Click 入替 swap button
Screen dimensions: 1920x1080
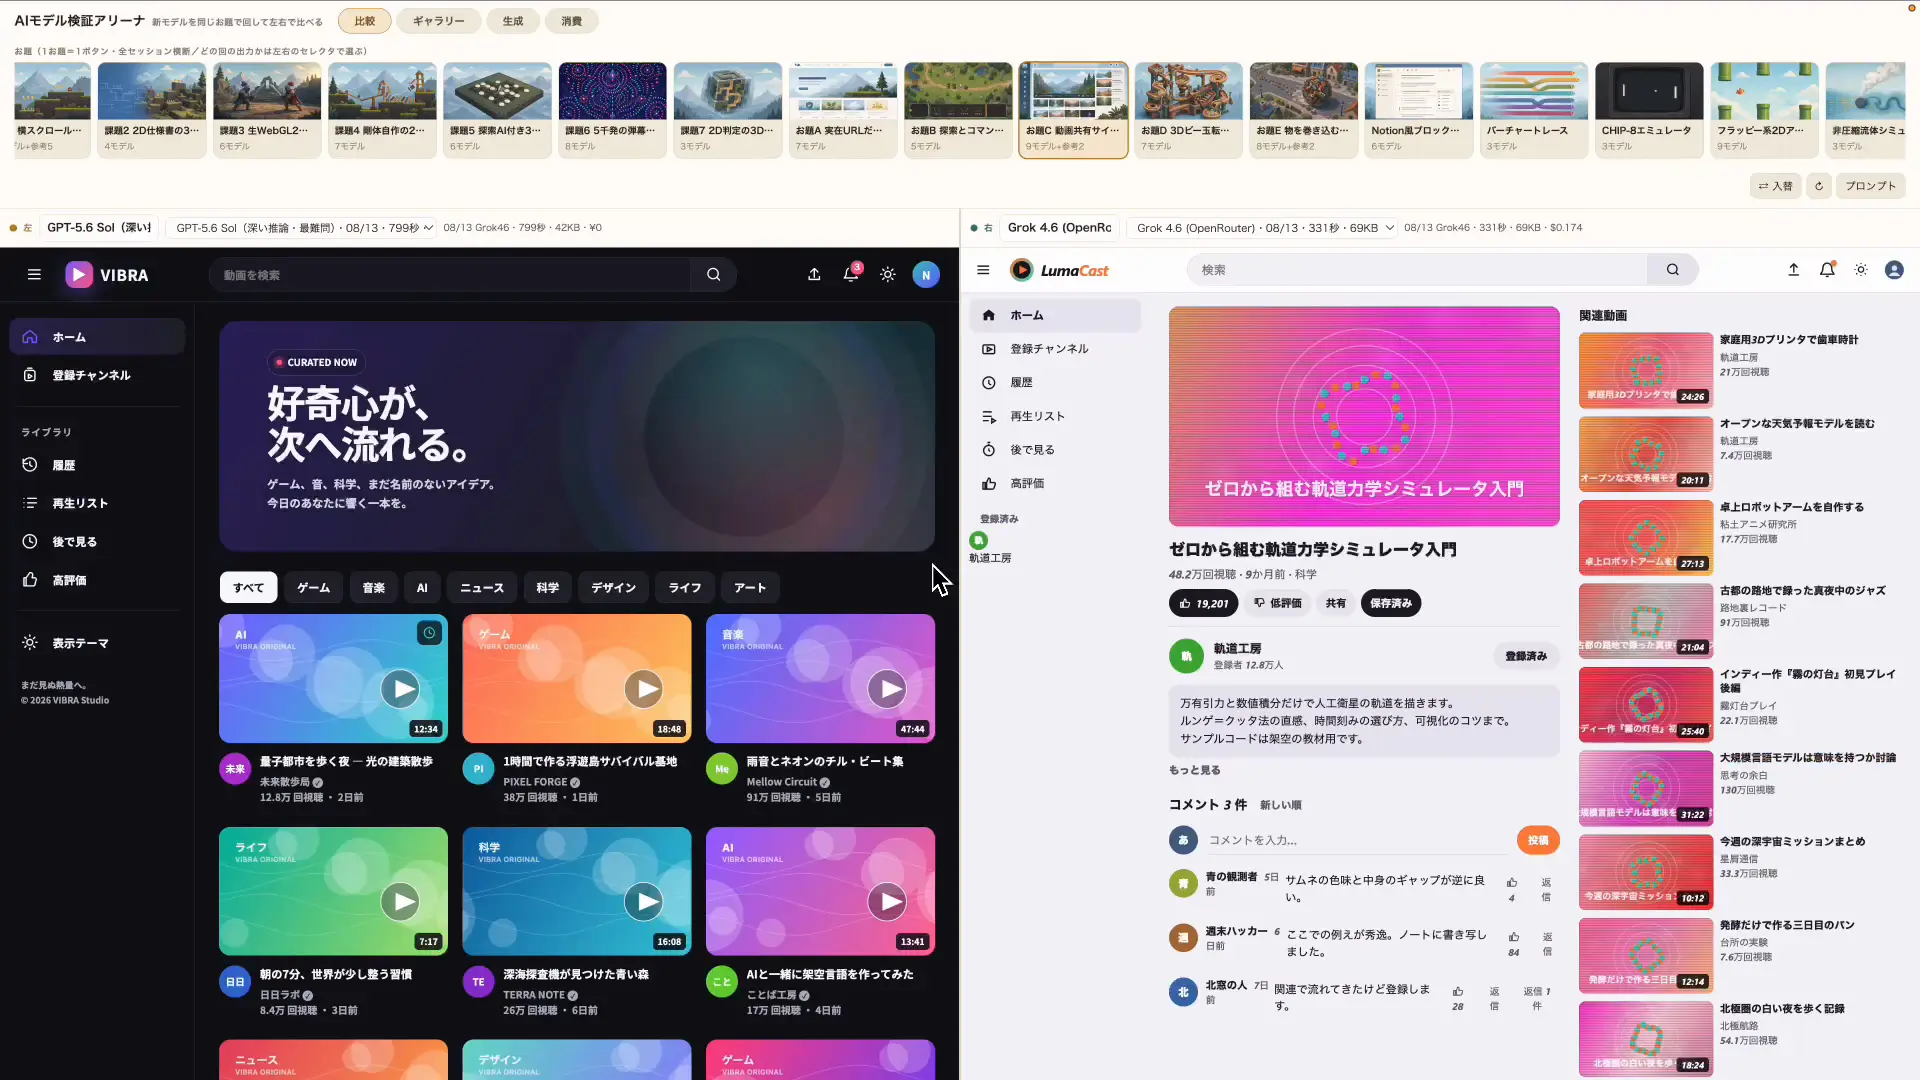1775,186
